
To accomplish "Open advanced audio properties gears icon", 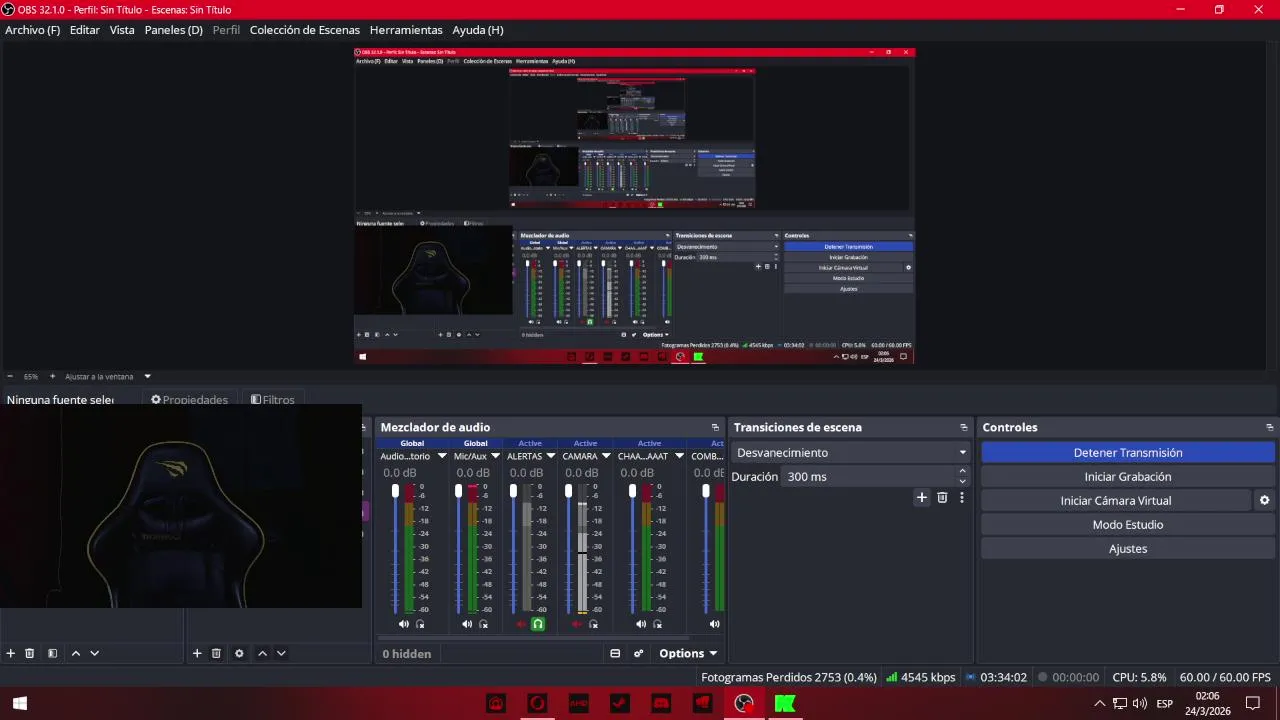I will pyautogui.click(x=639, y=653).
